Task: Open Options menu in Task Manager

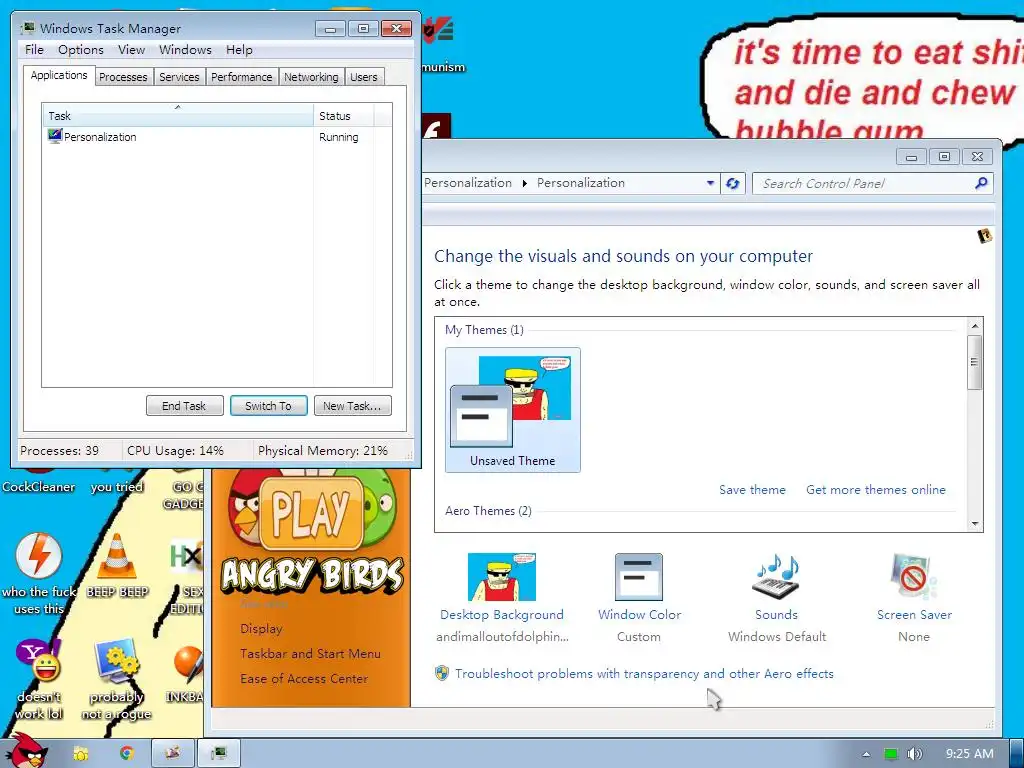Action: coord(81,50)
